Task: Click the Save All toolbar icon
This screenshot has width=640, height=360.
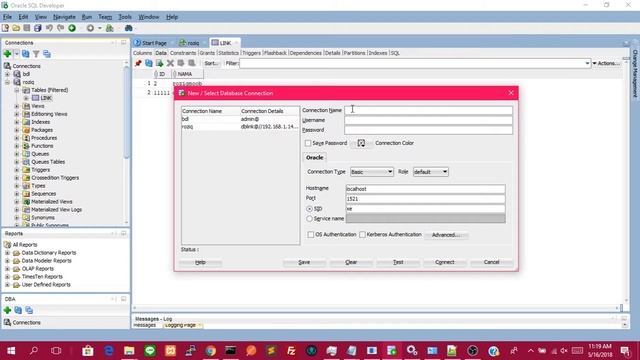Action: (38, 28)
